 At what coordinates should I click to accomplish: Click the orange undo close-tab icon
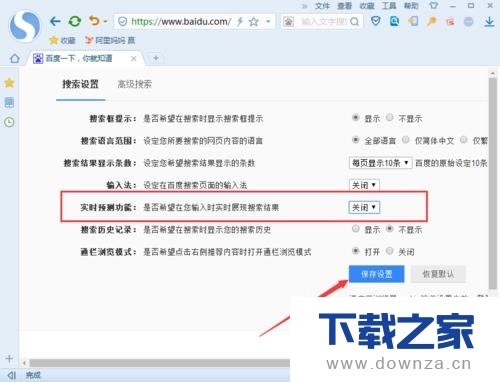pos(94,21)
